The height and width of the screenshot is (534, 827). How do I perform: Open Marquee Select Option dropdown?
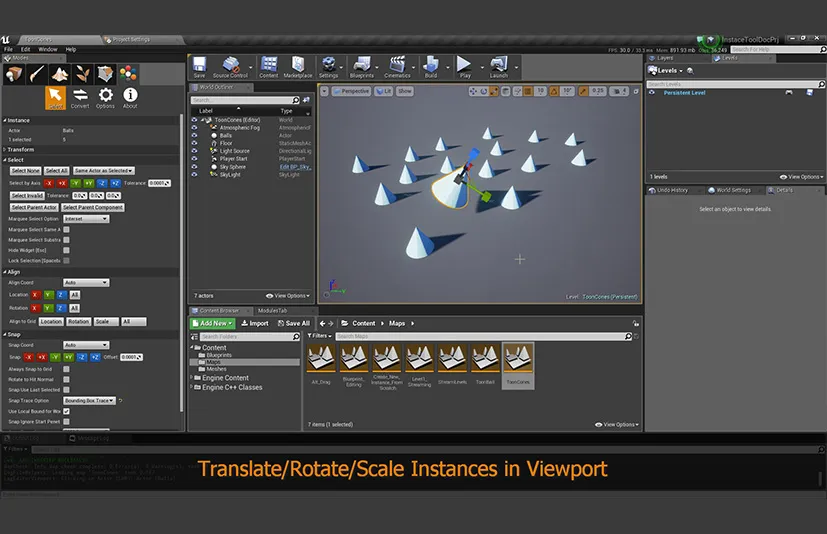pyautogui.click(x=86, y=218)
